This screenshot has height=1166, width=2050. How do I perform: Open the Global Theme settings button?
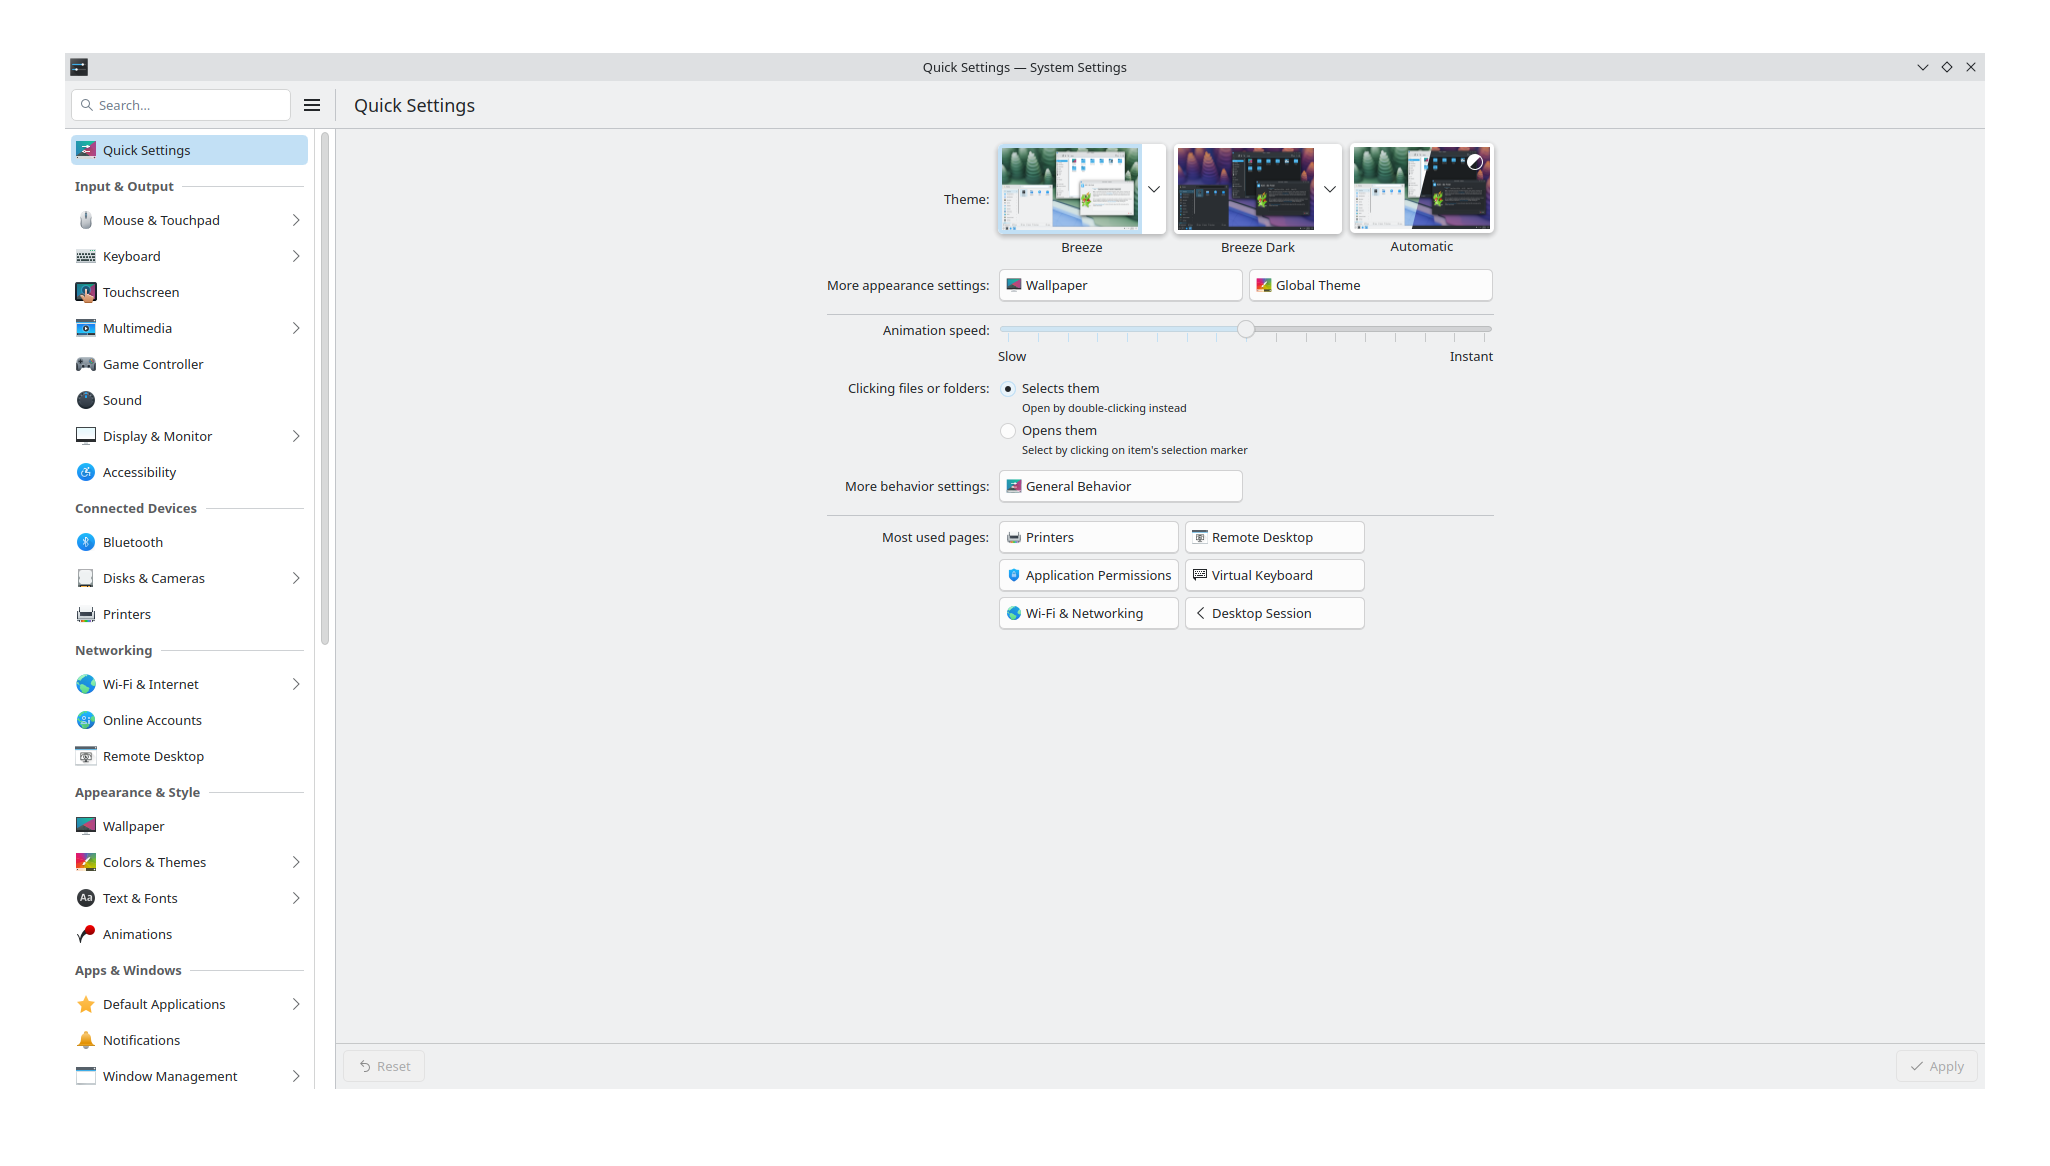coord(1369,285)
